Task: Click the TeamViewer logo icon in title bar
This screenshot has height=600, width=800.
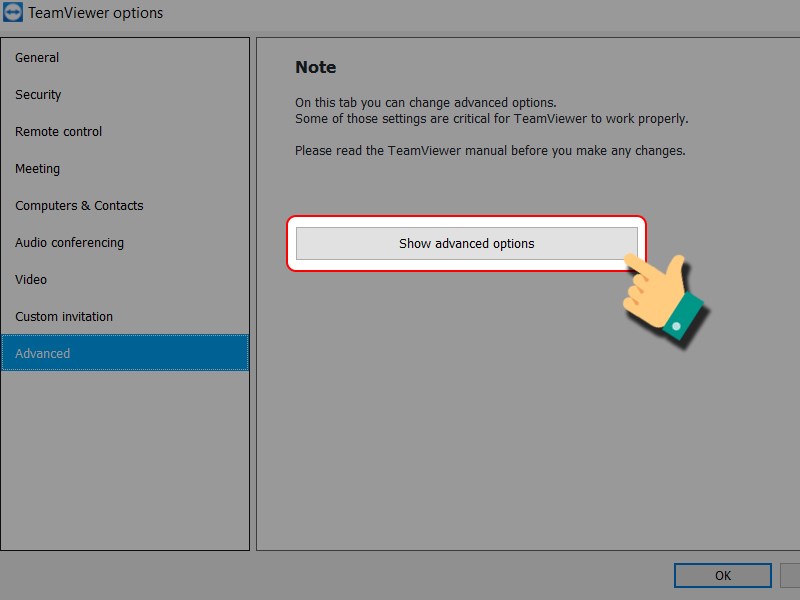Action: click(x=12, y=12)
